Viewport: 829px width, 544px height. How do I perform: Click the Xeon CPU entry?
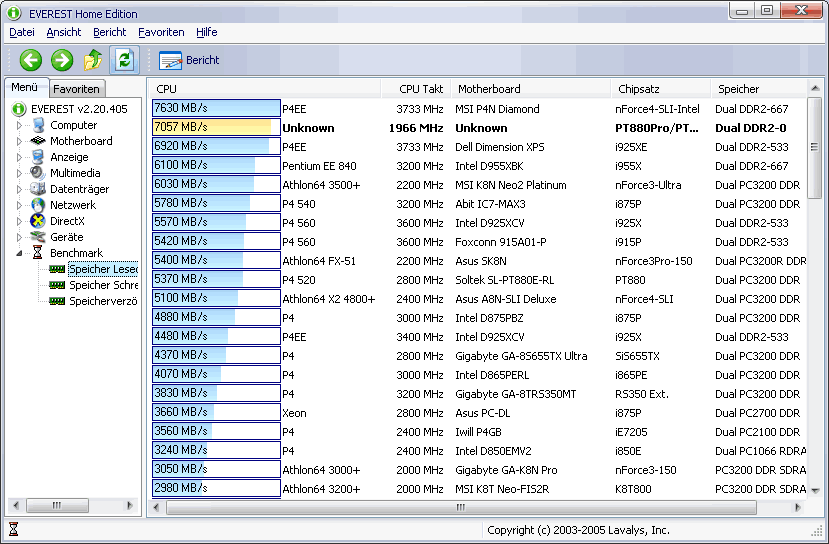pyautogui.click(x=294, y=413)
